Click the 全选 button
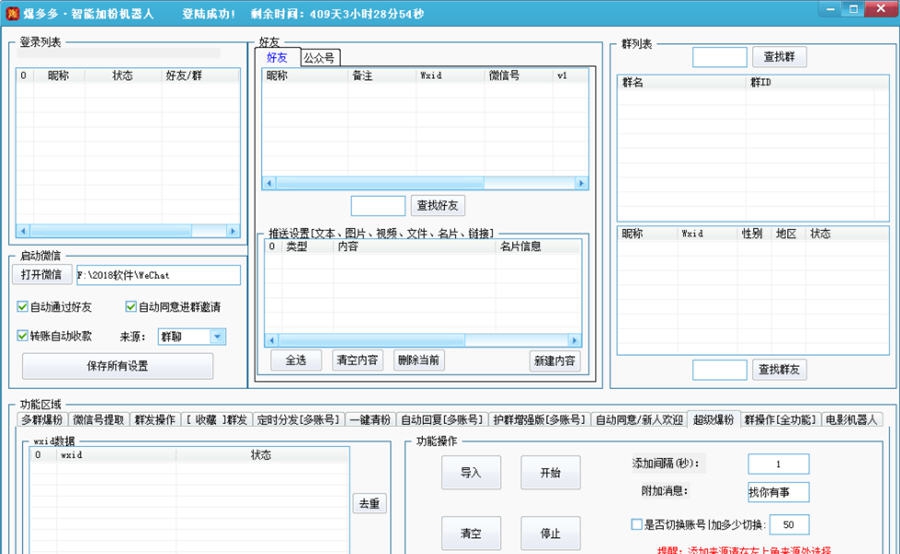The width and height of the screenshot is (900, 554). tap(296, 360)
